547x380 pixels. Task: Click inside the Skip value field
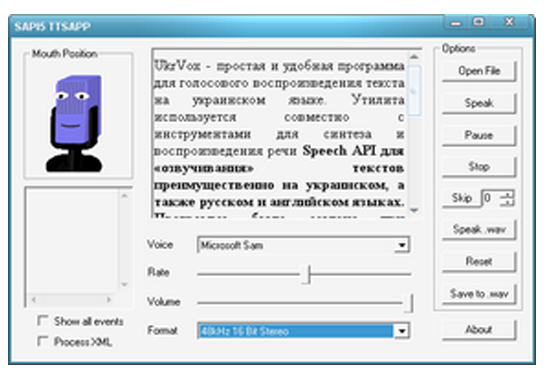pyautogui.click(x=490, y=198)
